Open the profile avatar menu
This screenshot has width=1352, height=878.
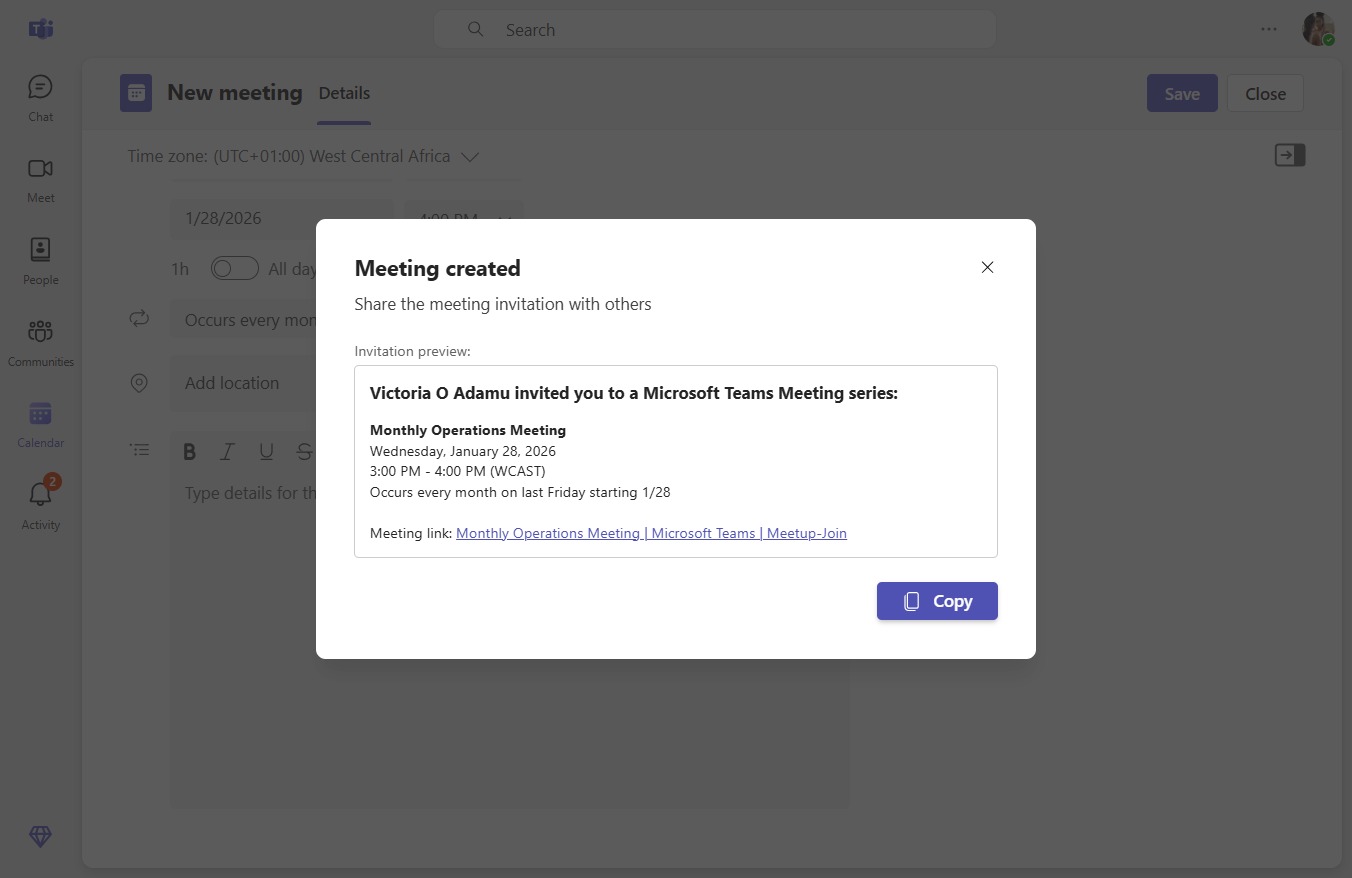1318,29
